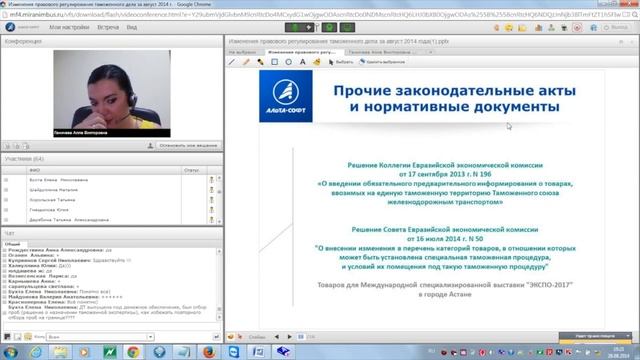Click the eraser clear-drawing icon
The width and height of the screenshot is (640, 360).
point(317,62)
